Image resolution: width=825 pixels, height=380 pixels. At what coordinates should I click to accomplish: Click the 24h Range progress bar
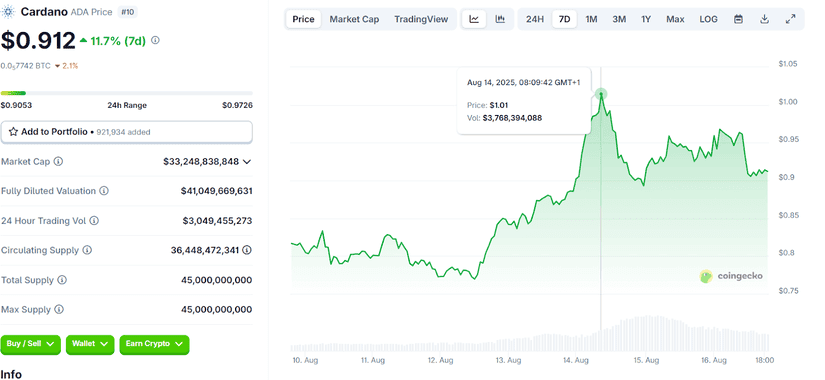click(x=126, y=93)
